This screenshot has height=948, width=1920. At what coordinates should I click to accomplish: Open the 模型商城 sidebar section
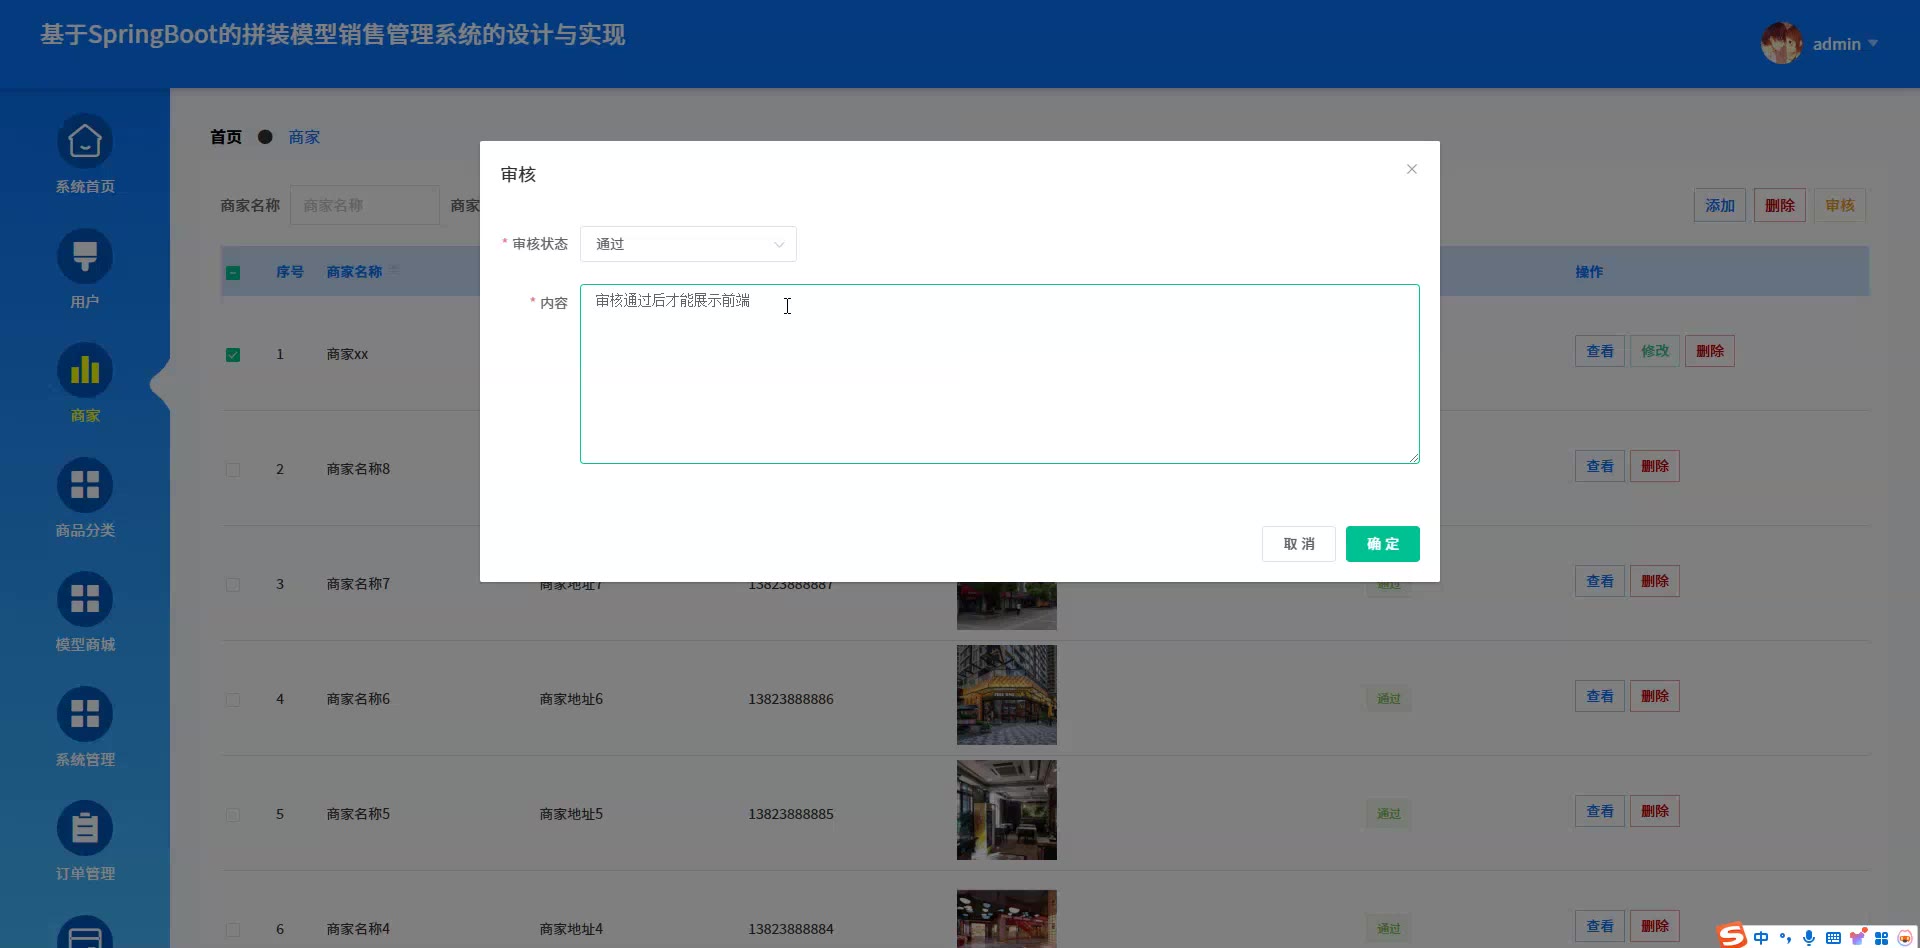click(85, 612)
